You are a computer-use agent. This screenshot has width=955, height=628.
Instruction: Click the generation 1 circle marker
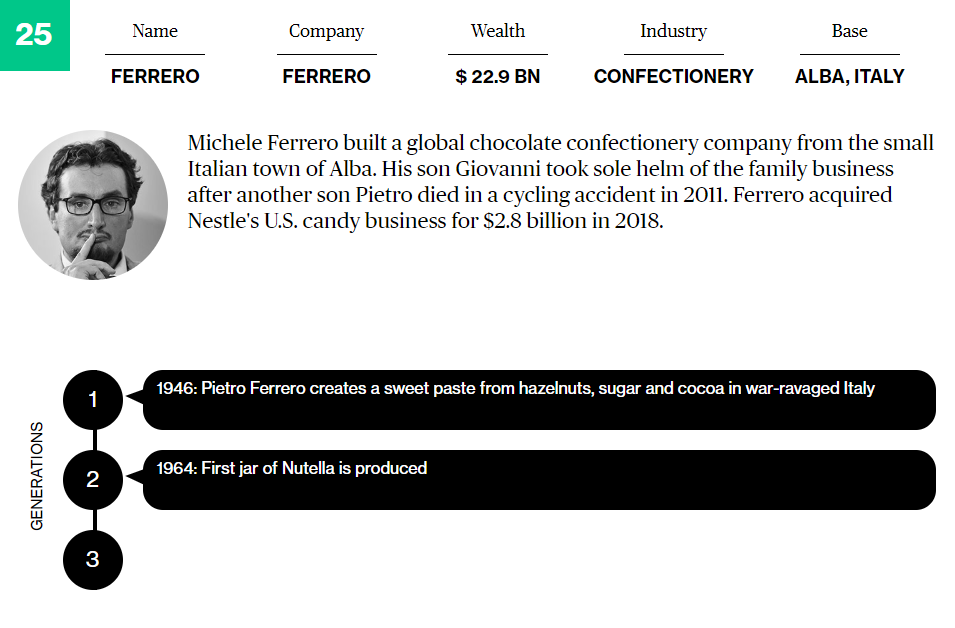tap(93, 400)
